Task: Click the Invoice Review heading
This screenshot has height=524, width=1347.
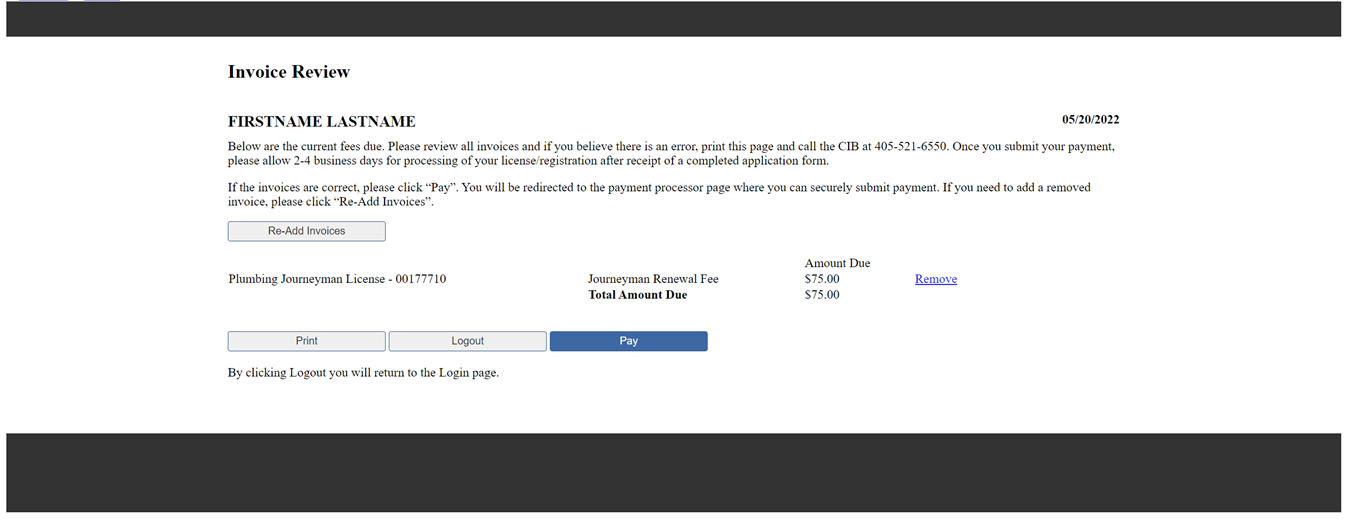Action: coord(289,72)
